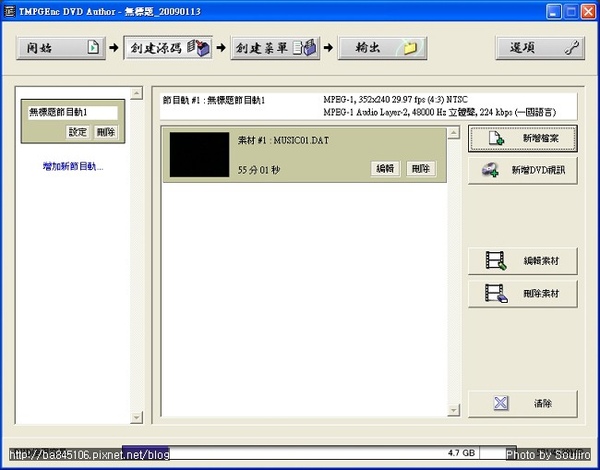Click 編輯 (Edit) for the MUSIC01.DAT clip

tap(385, 169)
